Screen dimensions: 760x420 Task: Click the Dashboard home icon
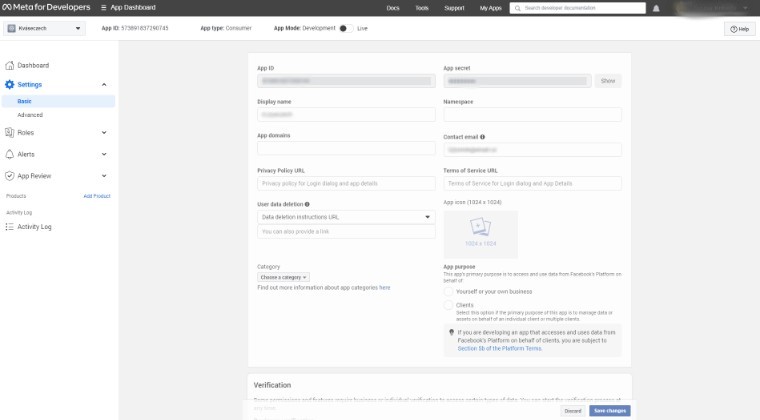point(9,65)
